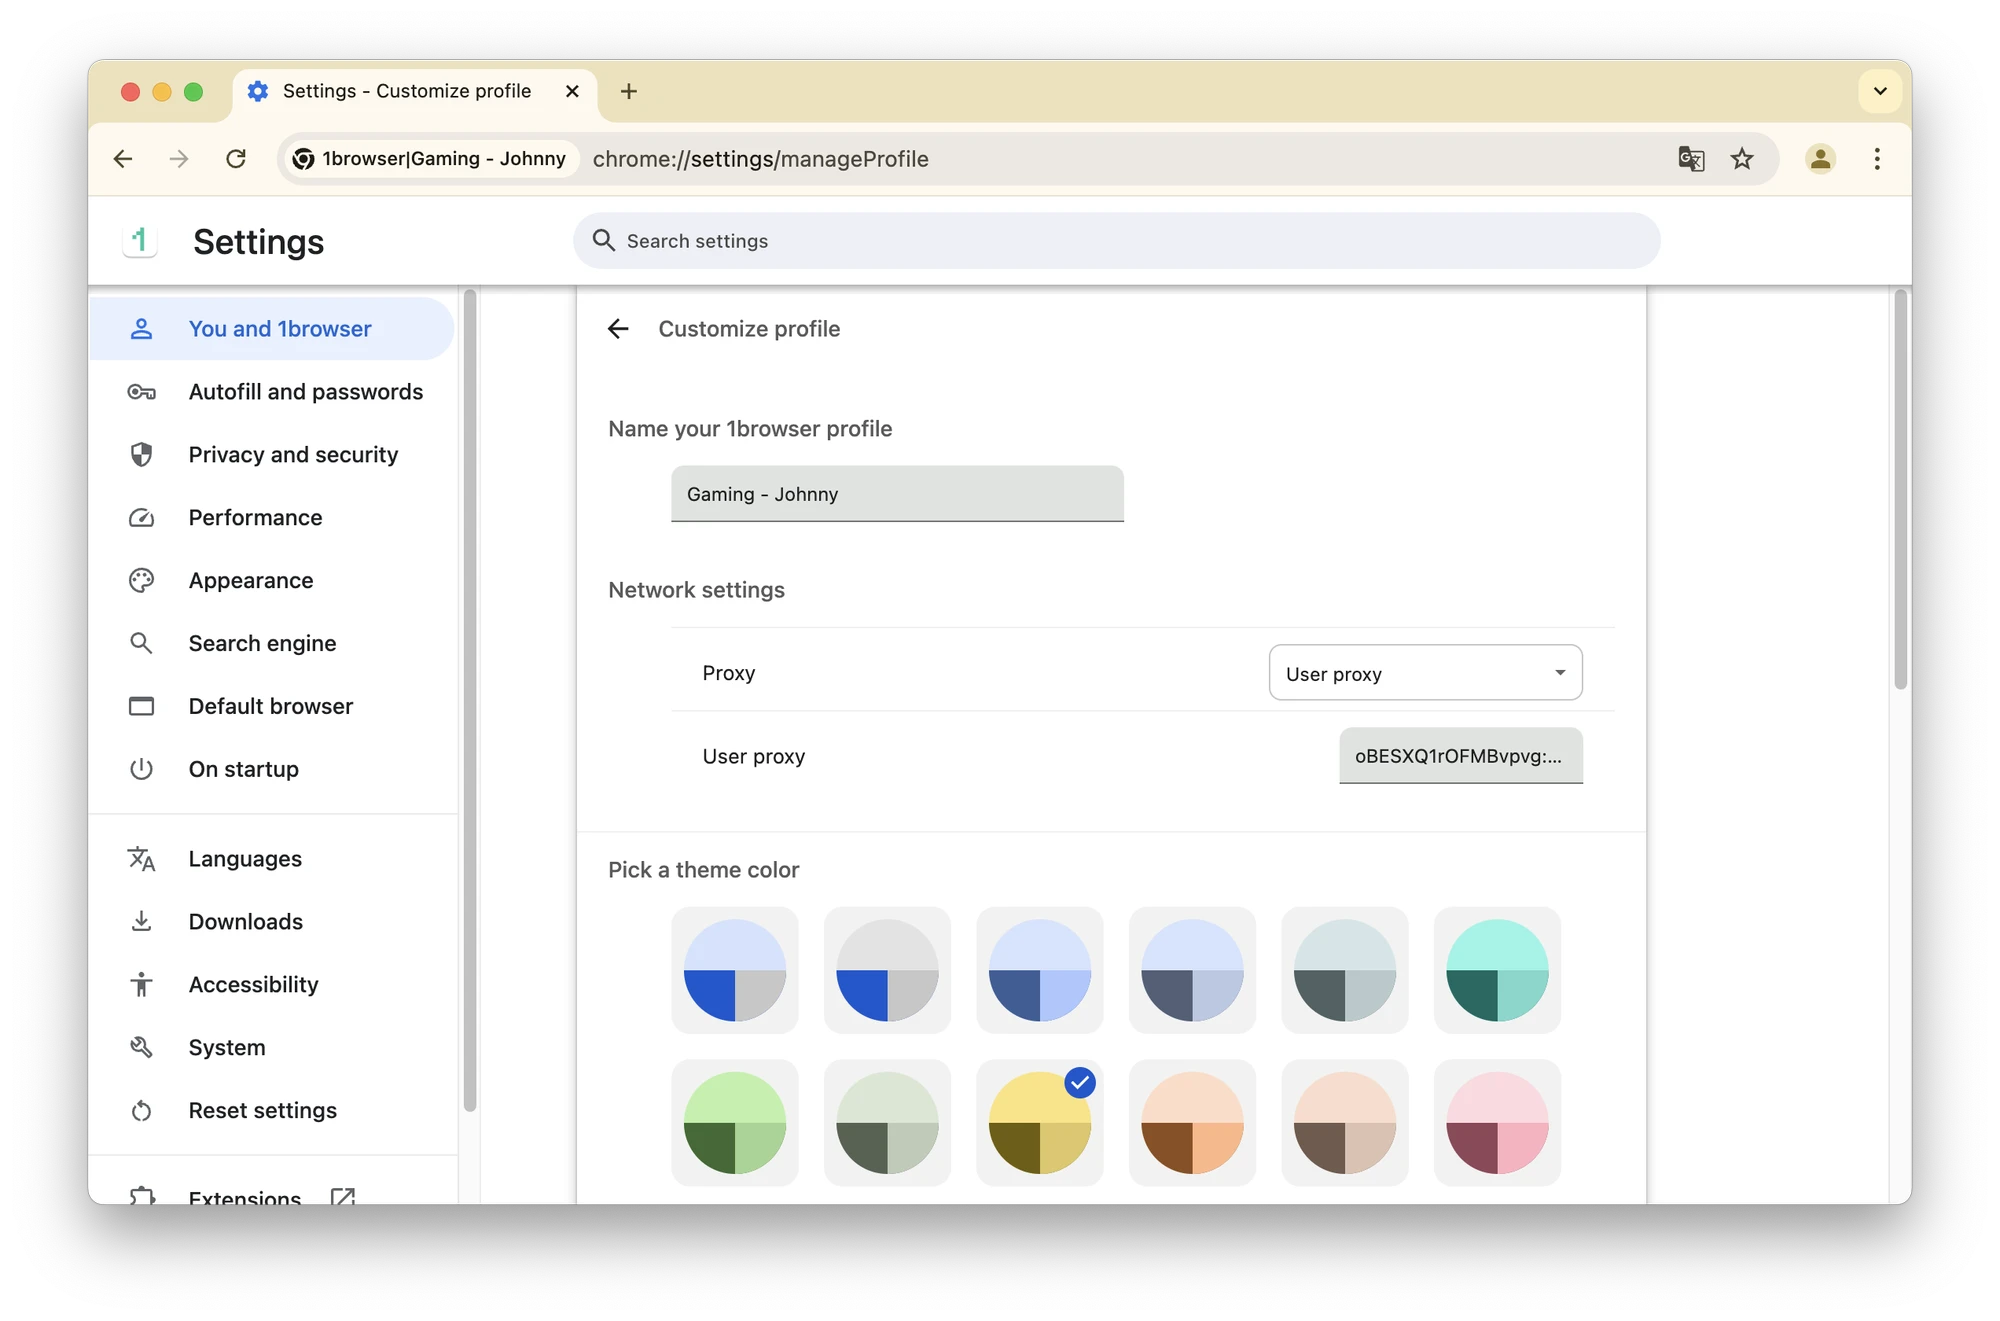Click the wrench icon for System
The width and height of the screenshot is (2000, 1321).
tap(141, 1048)
